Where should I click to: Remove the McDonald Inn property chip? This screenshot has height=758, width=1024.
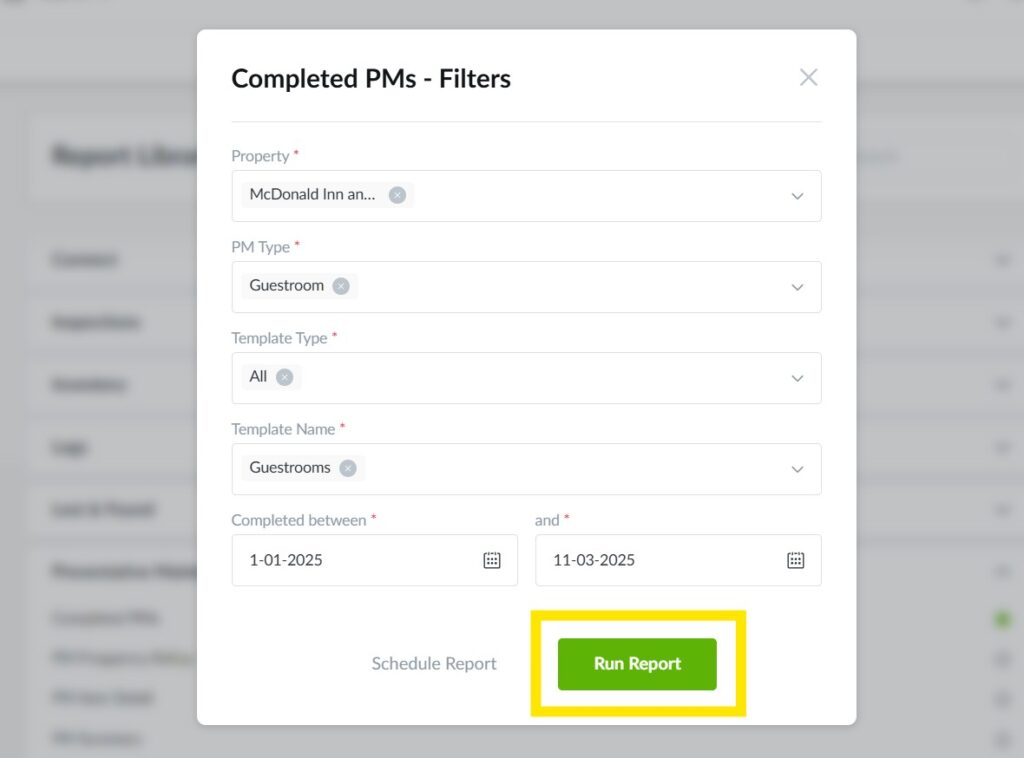coord(397,195)
